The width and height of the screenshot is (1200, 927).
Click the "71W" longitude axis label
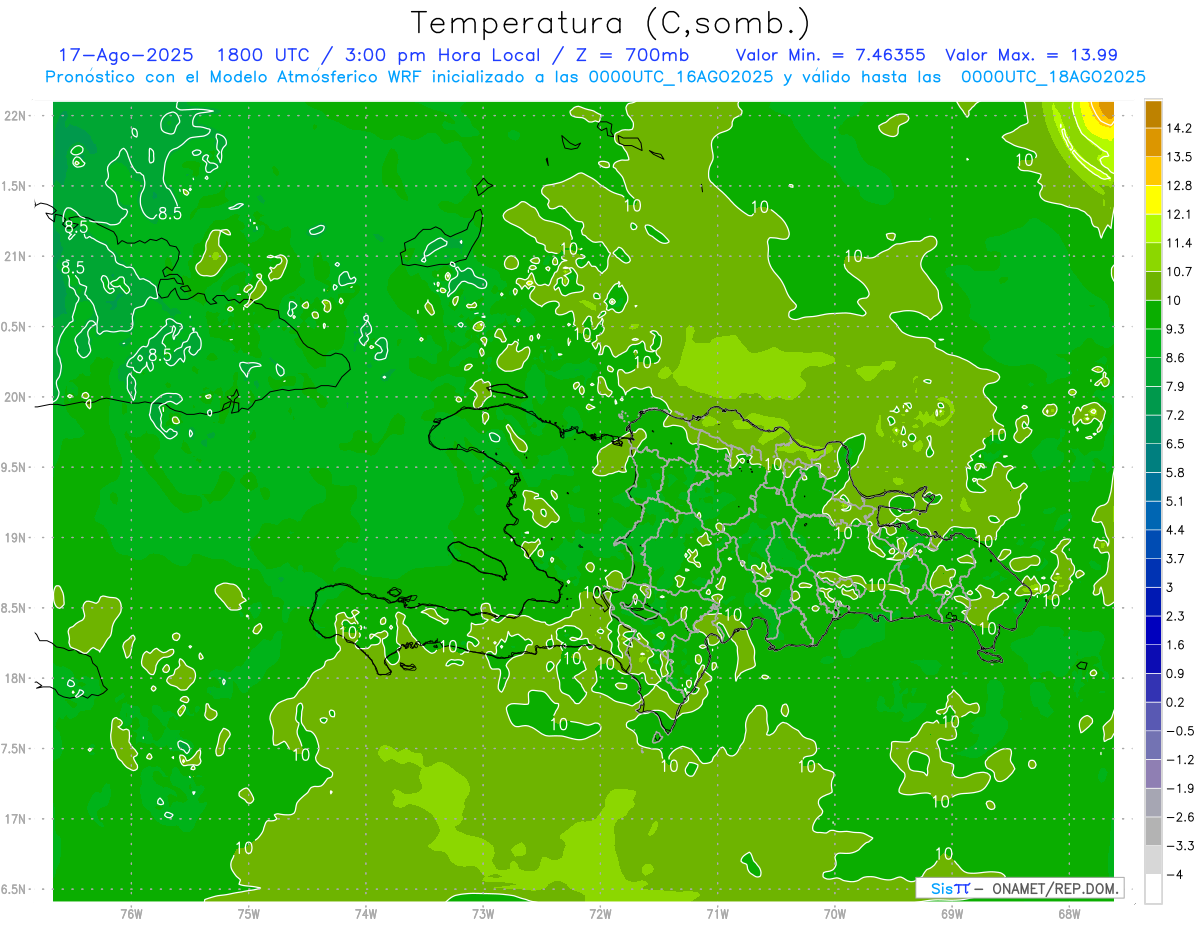(717, 913)
